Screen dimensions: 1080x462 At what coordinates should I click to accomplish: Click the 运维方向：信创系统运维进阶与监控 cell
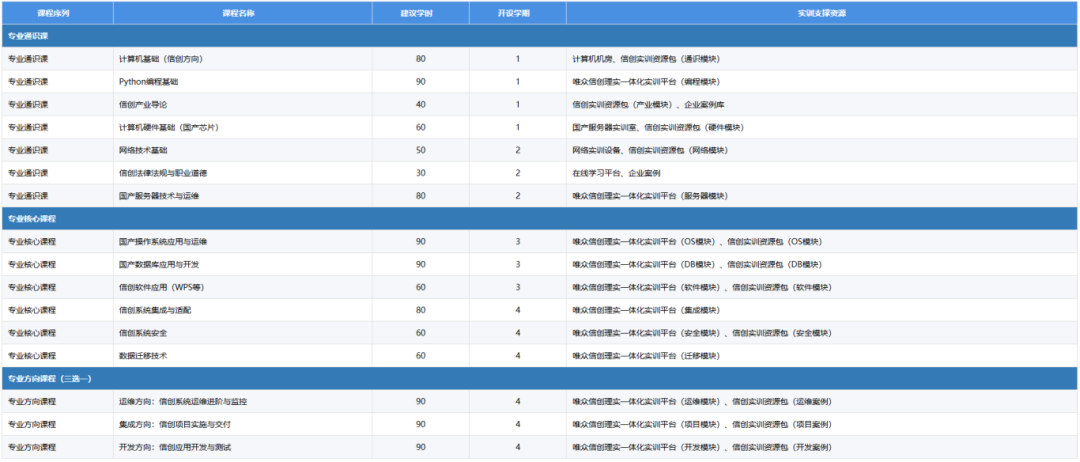182,402
